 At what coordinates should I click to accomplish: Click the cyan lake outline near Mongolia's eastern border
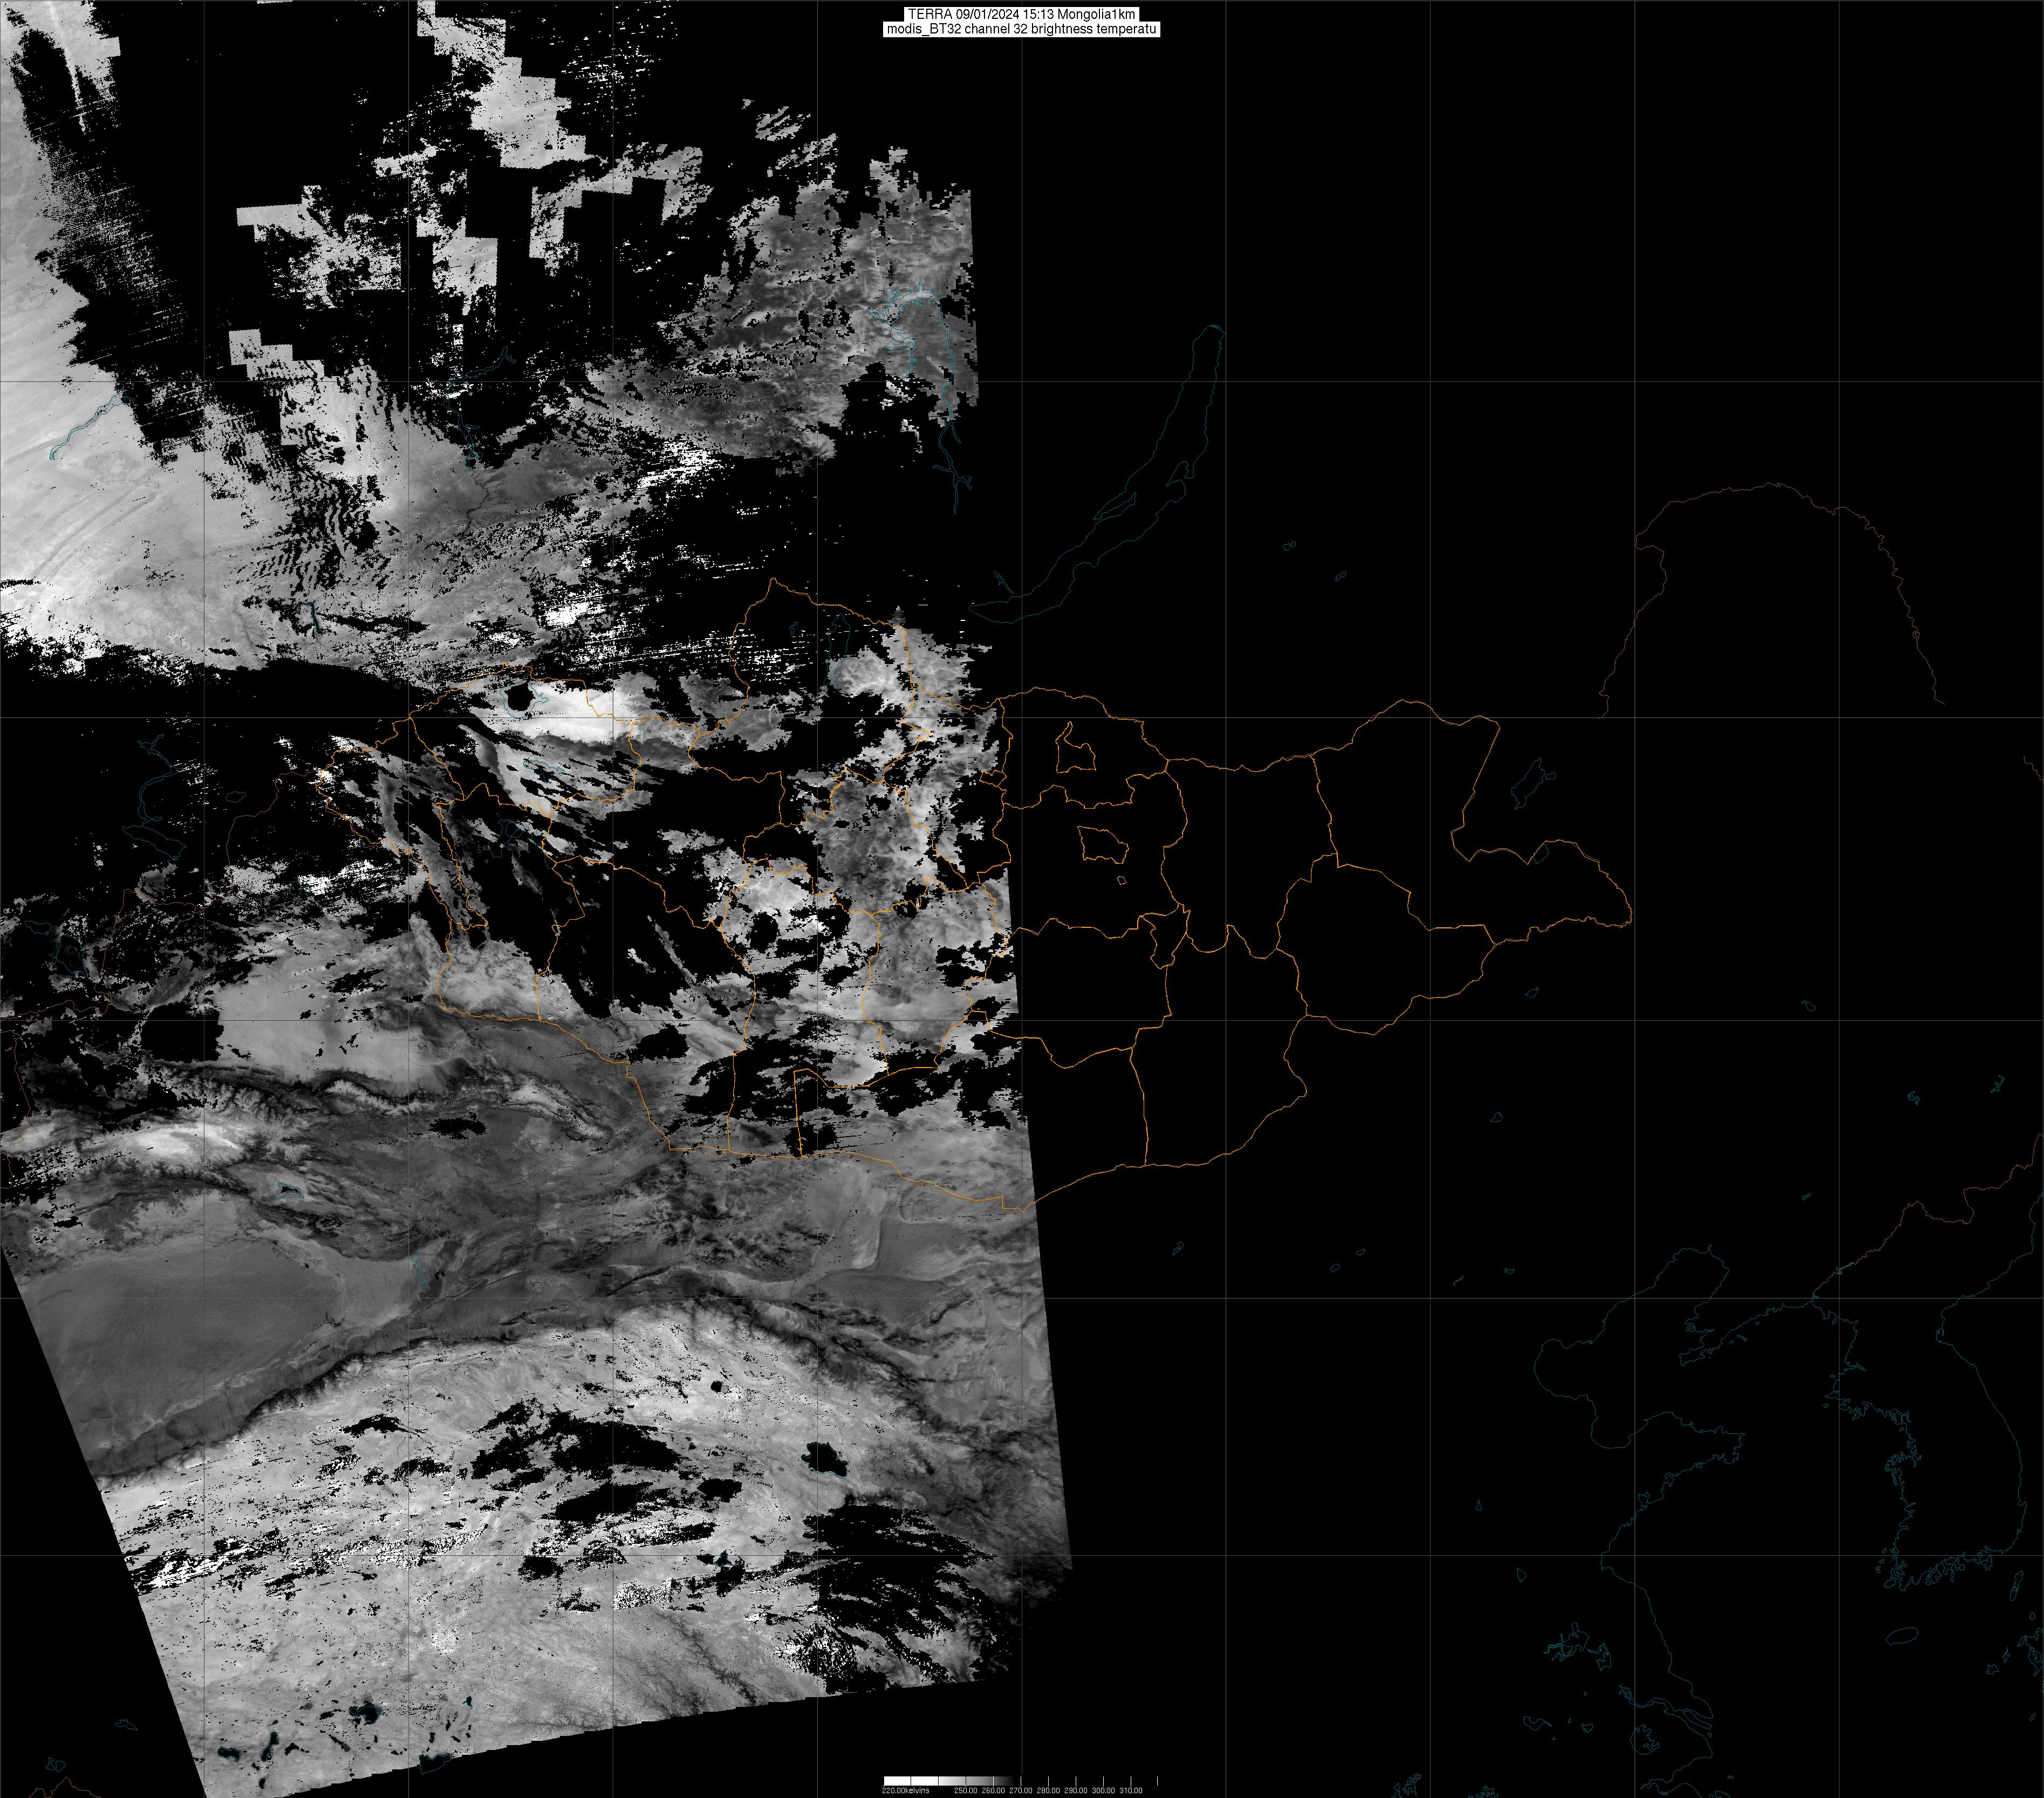pos(1531,783)
